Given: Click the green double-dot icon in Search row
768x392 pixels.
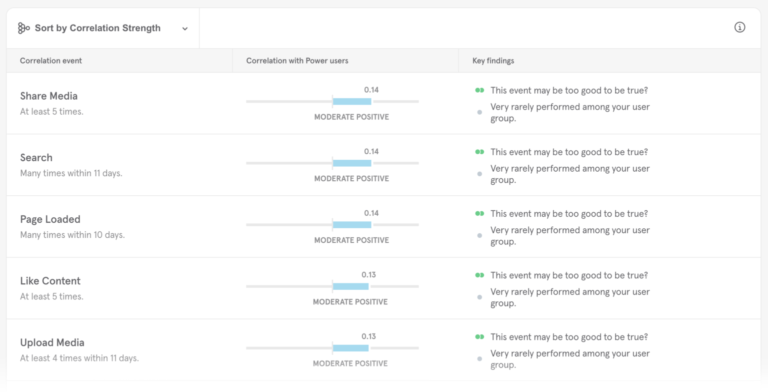Looking at the screenshot, I should click(x=480, y=152).
